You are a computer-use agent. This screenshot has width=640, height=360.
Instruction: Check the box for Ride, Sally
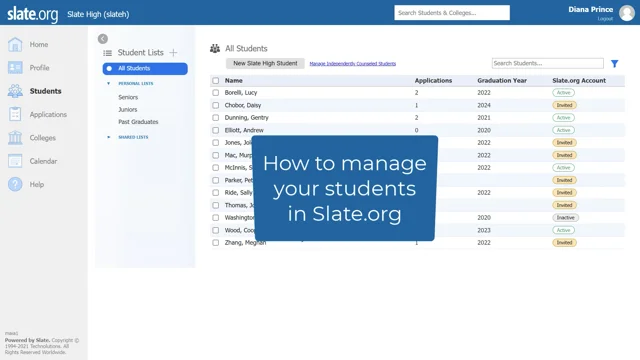[216, 193]
